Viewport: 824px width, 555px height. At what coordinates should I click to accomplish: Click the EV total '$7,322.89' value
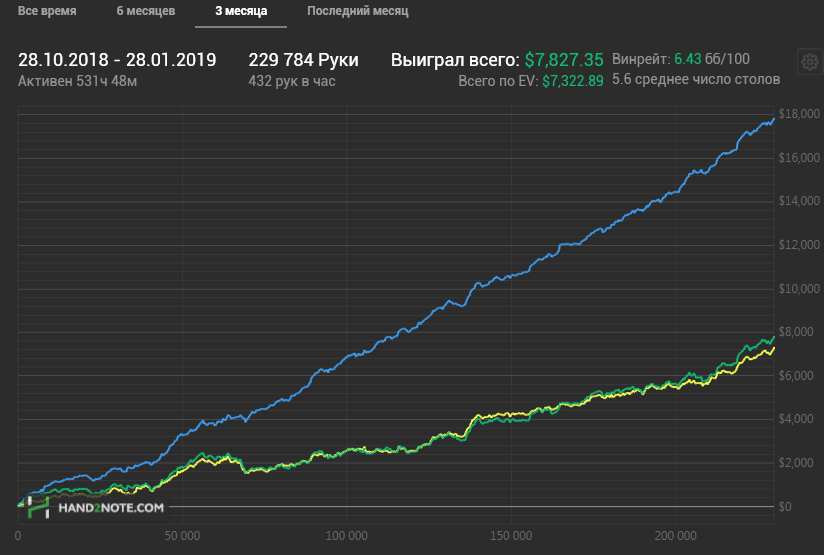(573, 81)
